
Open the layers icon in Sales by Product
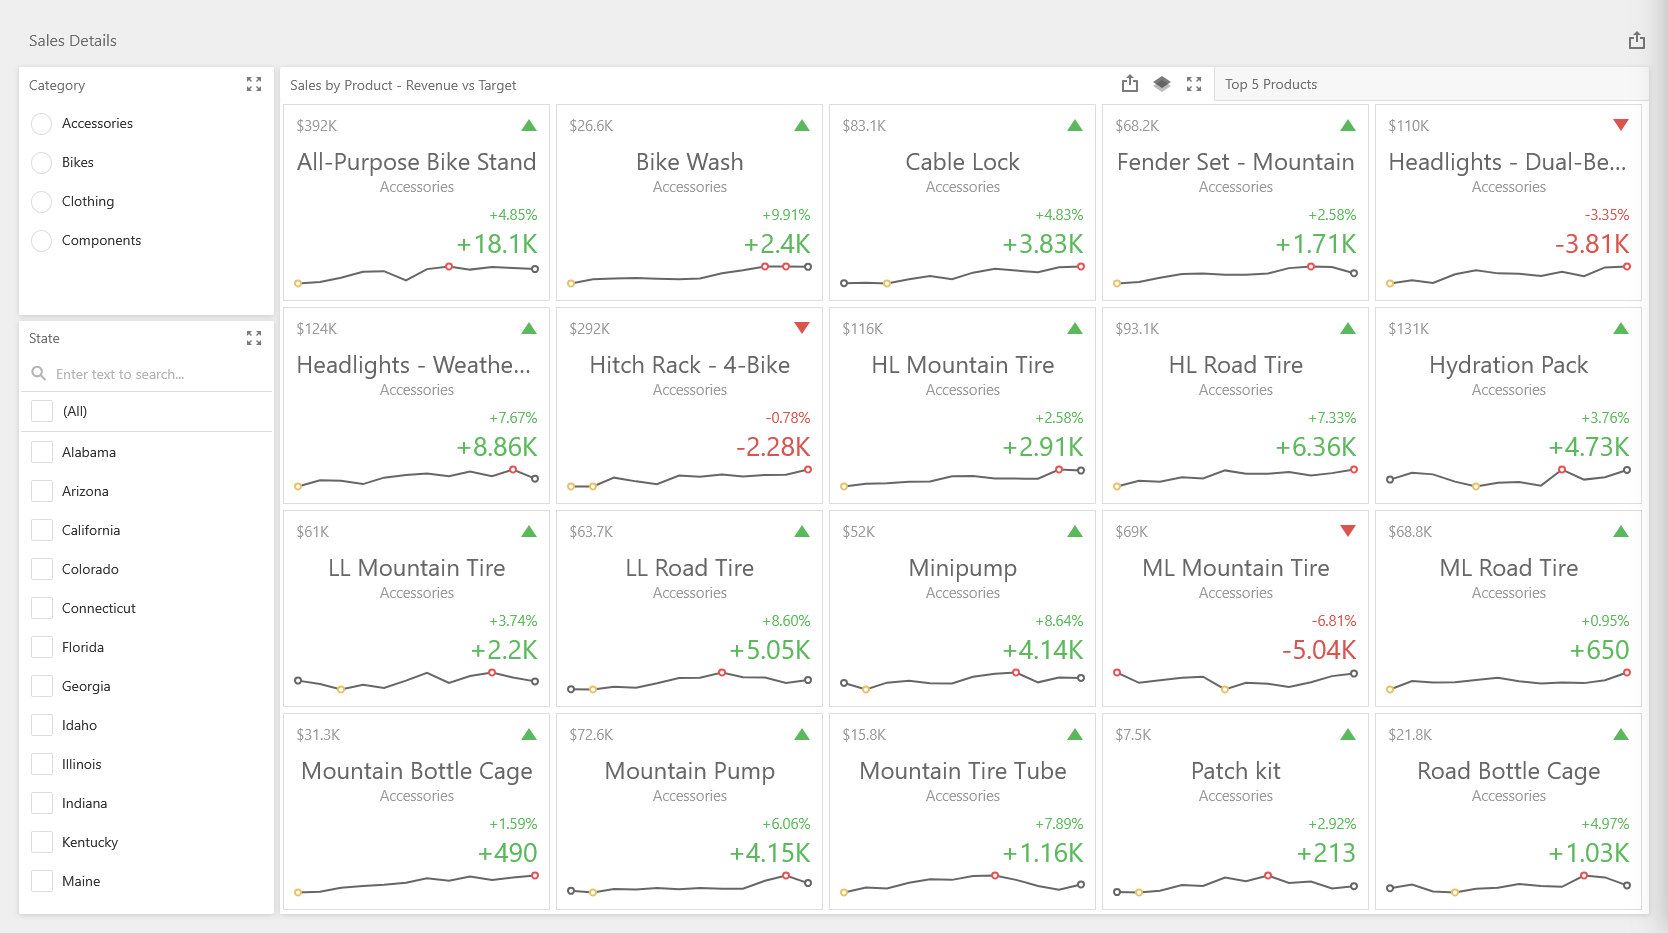click(x=1162, y=84)
